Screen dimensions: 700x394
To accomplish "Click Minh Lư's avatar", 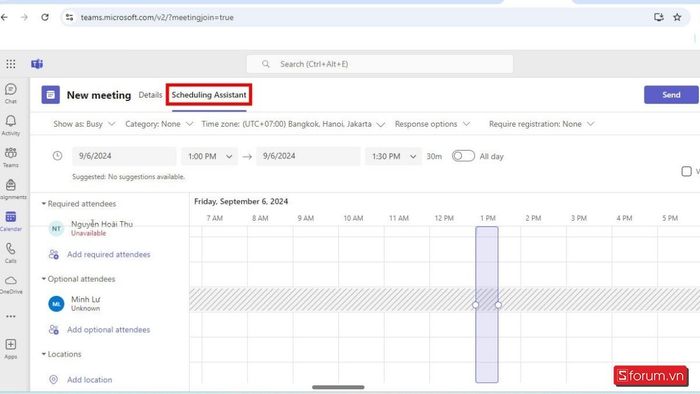I will tap(56, 304).
